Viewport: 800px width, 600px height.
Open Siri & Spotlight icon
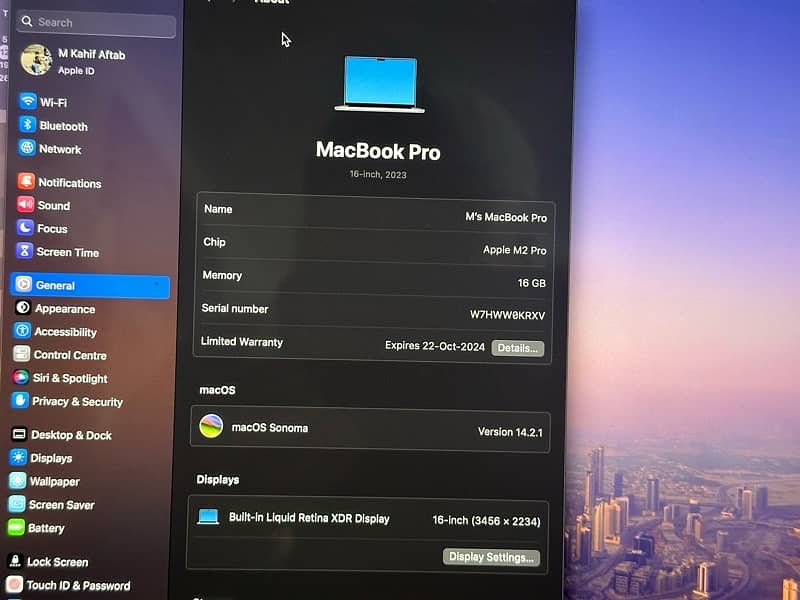(x=21, y=378)
